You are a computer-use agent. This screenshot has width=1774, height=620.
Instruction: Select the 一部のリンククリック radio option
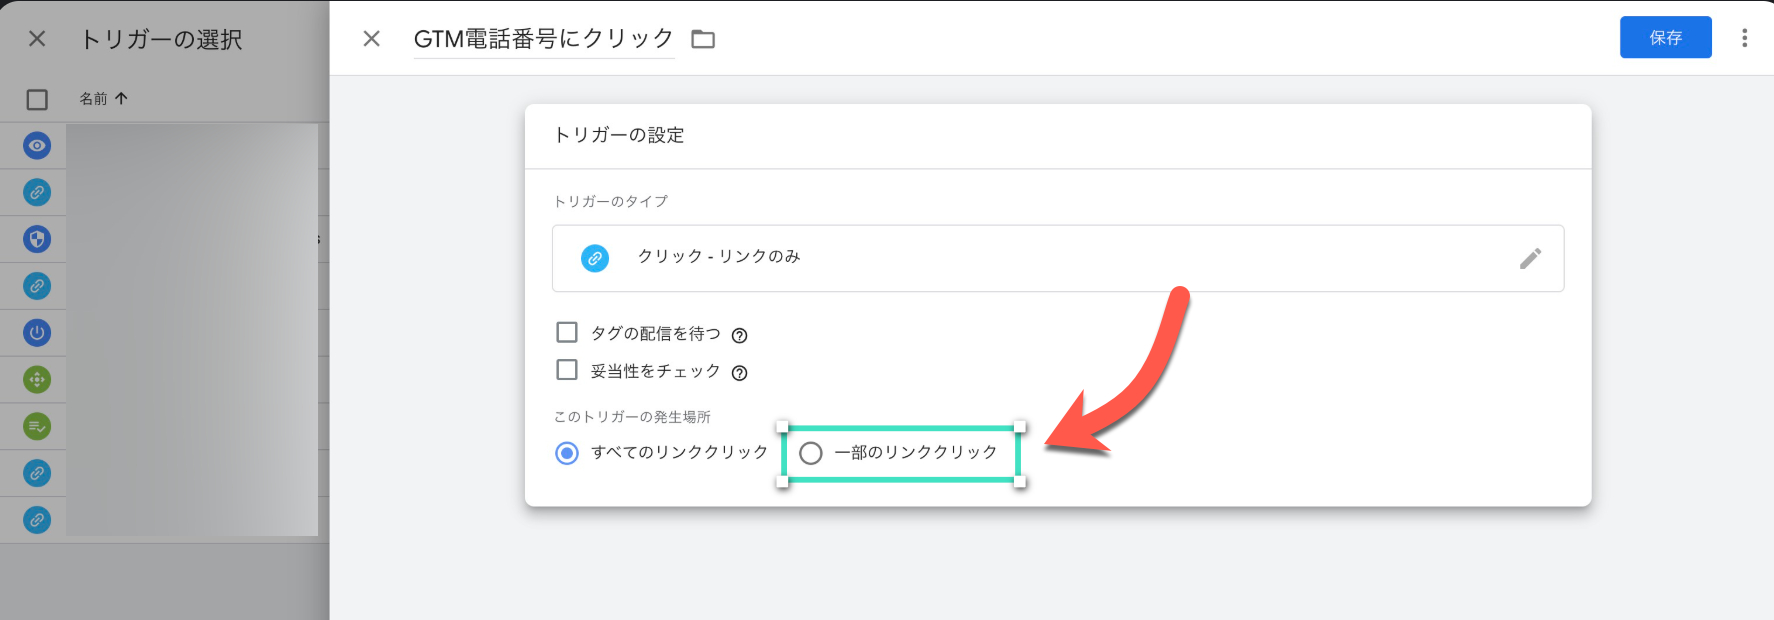click(x=811, y=453)
